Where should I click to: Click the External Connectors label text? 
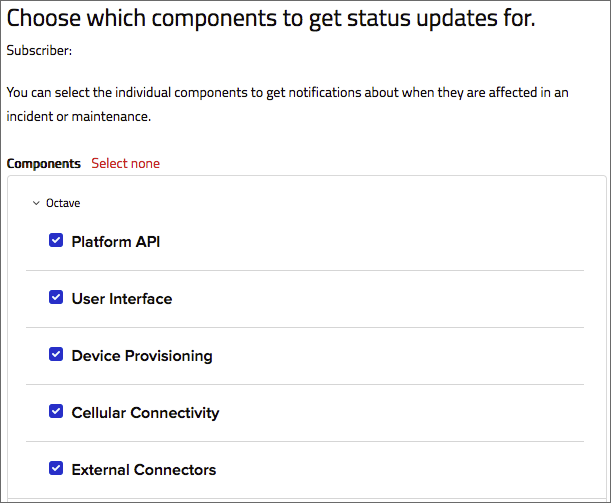pos(144,470)
